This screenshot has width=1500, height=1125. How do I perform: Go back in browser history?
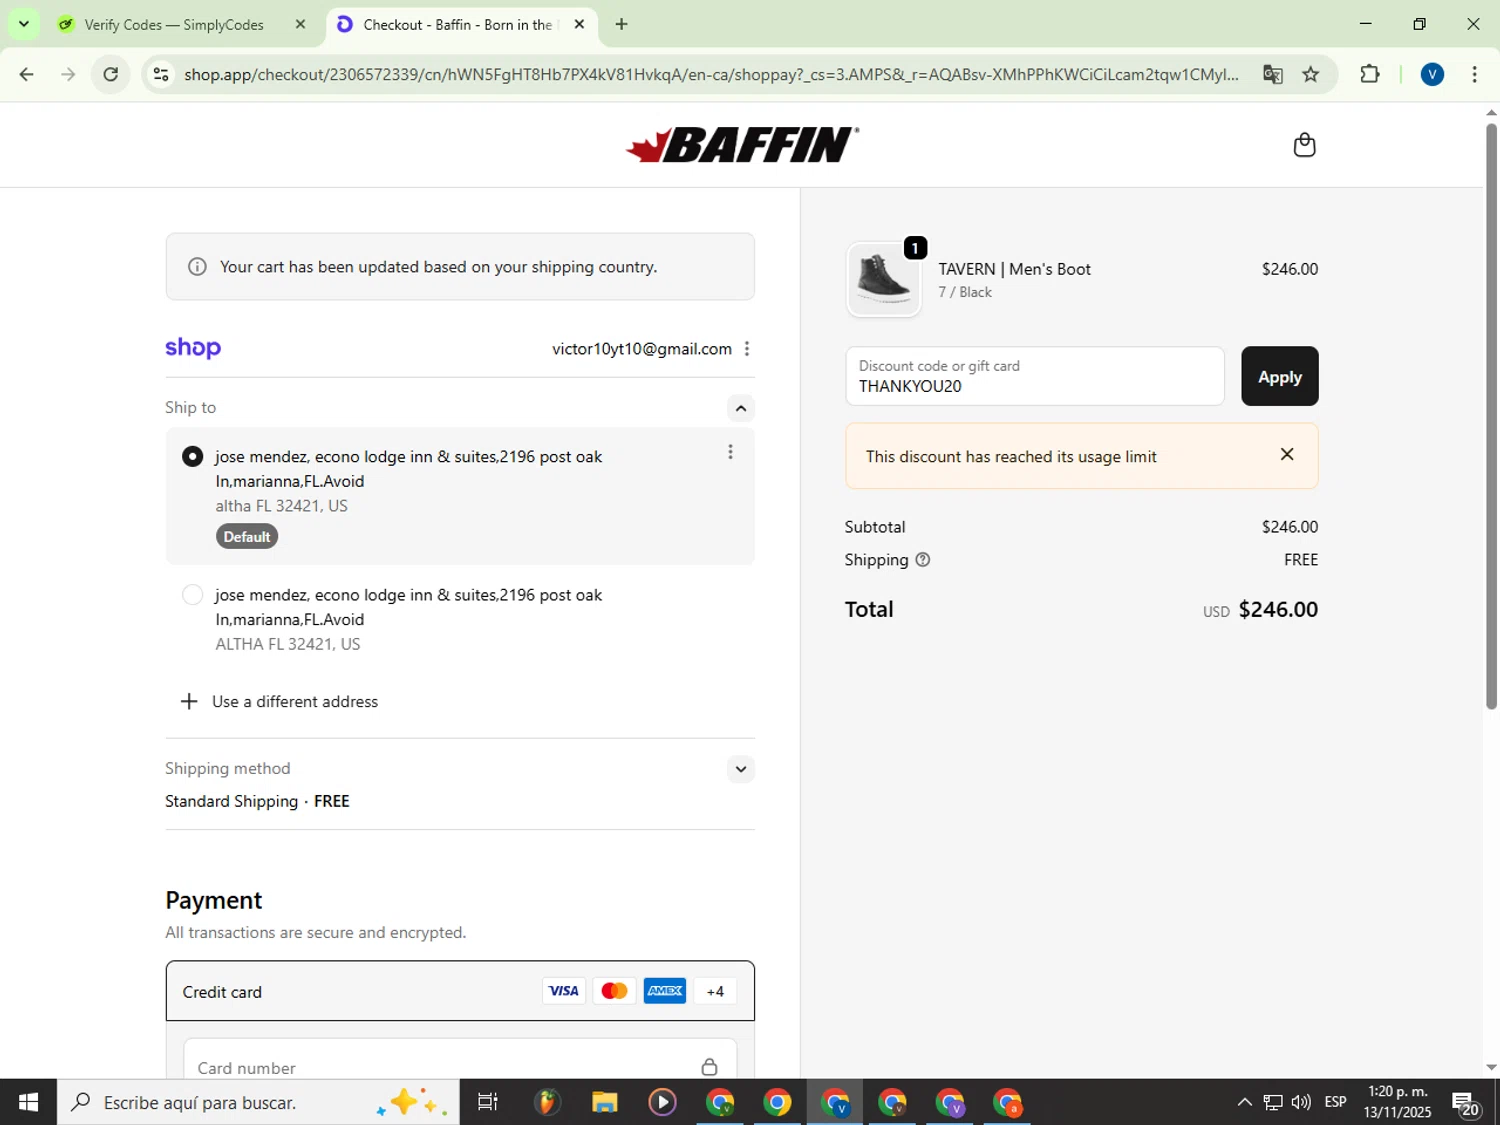click(x=27, y=74)
